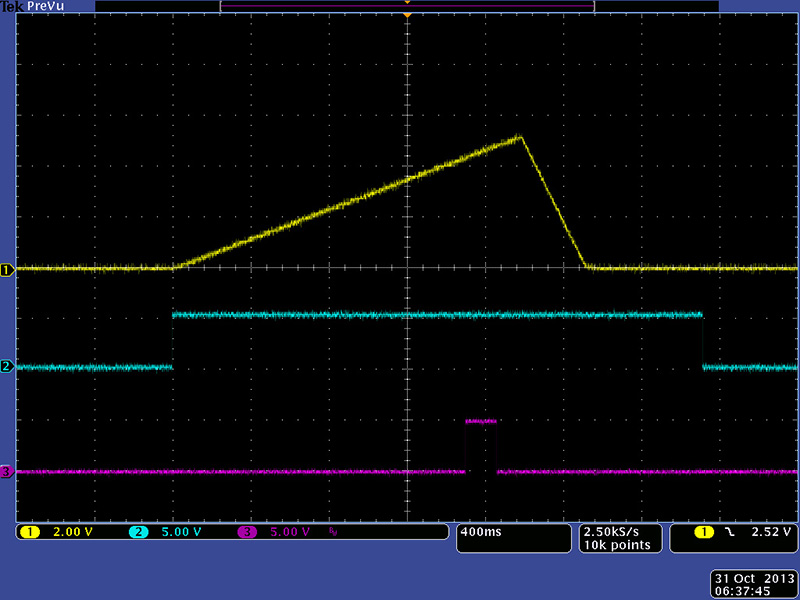Image resolution: width=800 pixels, height=600 pixels.
Task: Click the channel 1 yellow ground marker
Action: 6,269
